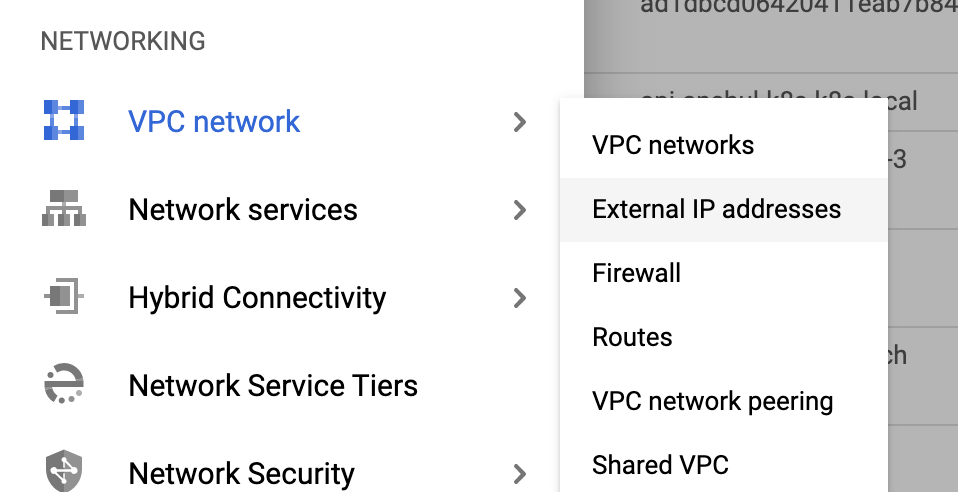Open Network Service Tiers page
958x492 pixels.
273,386
